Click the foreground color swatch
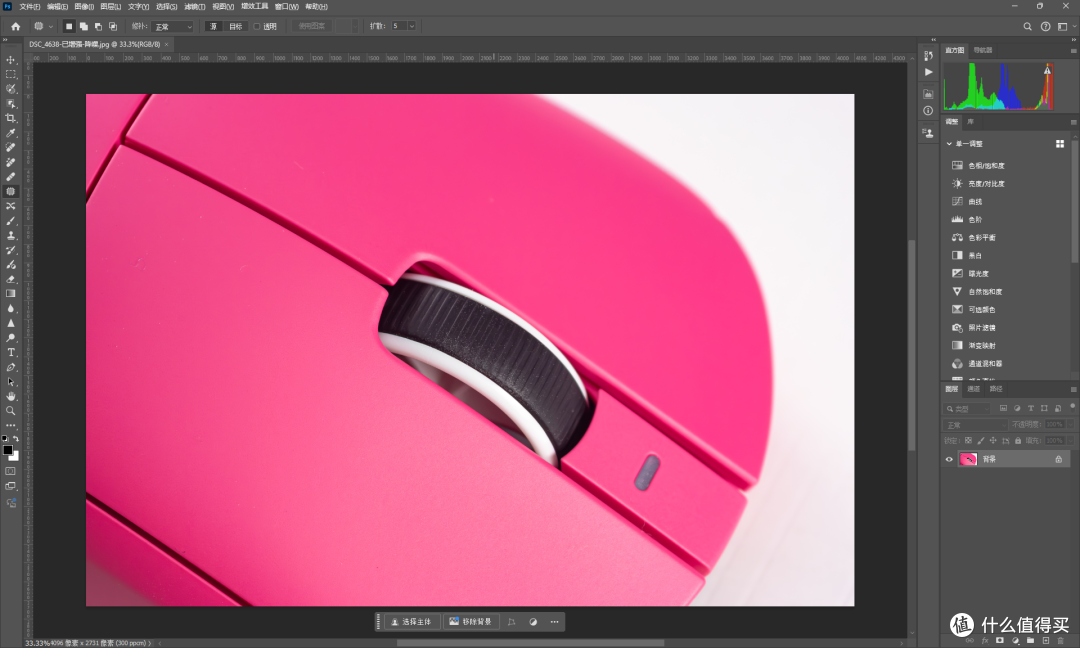1080x648 pixels. click(8, 450)
